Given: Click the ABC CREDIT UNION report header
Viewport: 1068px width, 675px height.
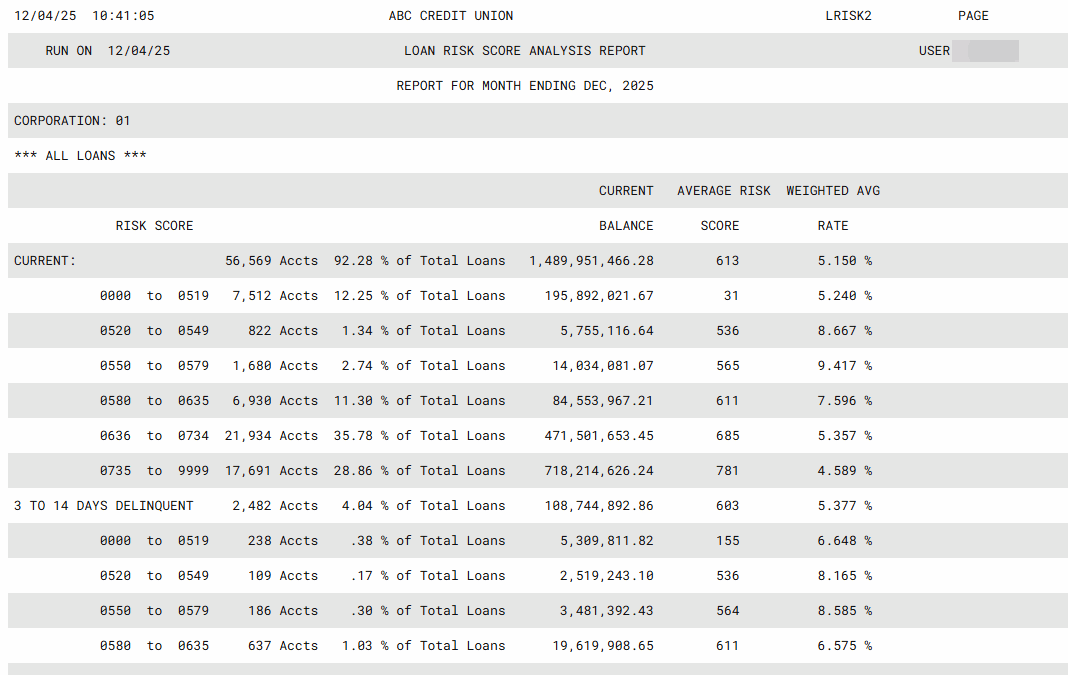Looking at the screenshot, I should point(450,16).
